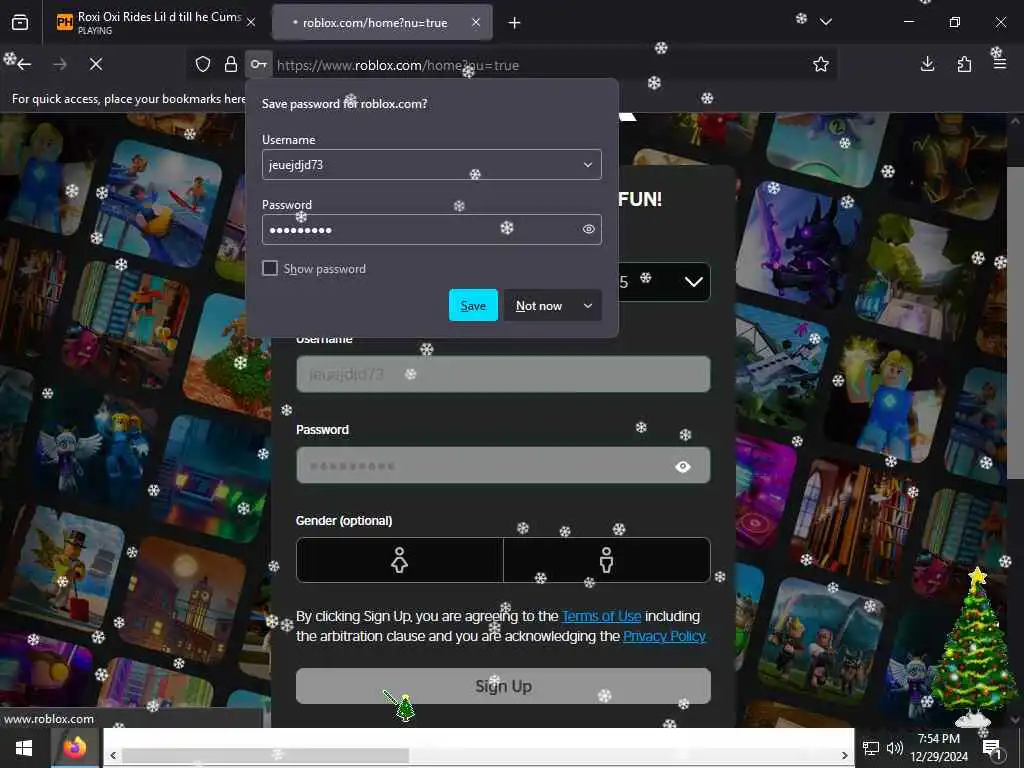Close the roblox.com tab

point(476,22)
